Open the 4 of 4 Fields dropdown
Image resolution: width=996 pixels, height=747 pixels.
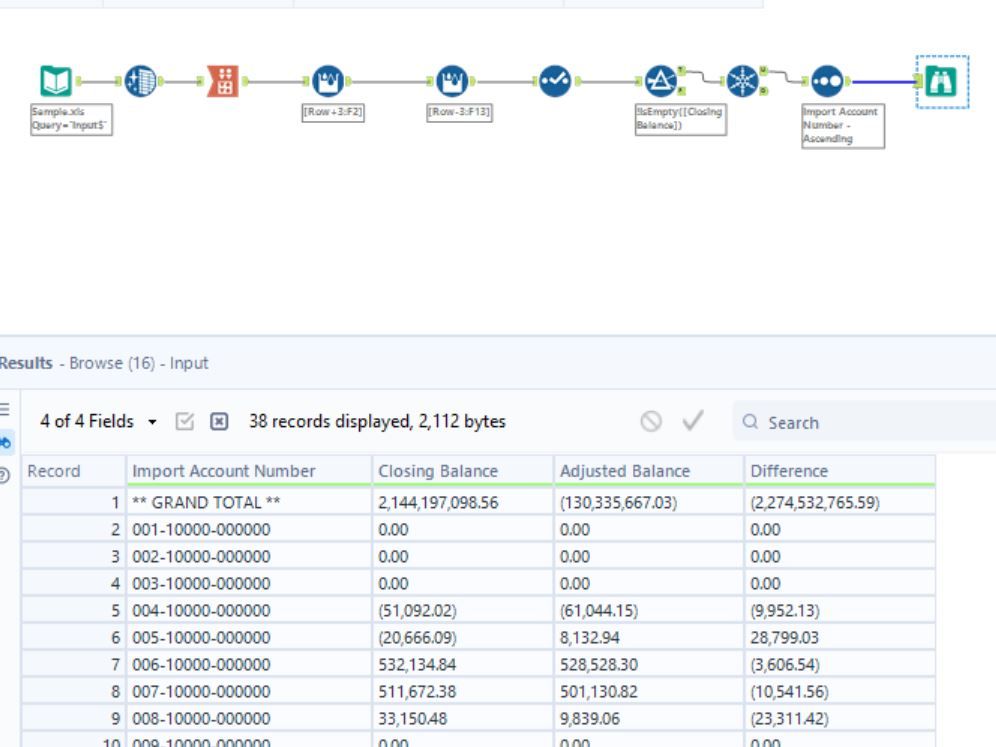[98, 421]
